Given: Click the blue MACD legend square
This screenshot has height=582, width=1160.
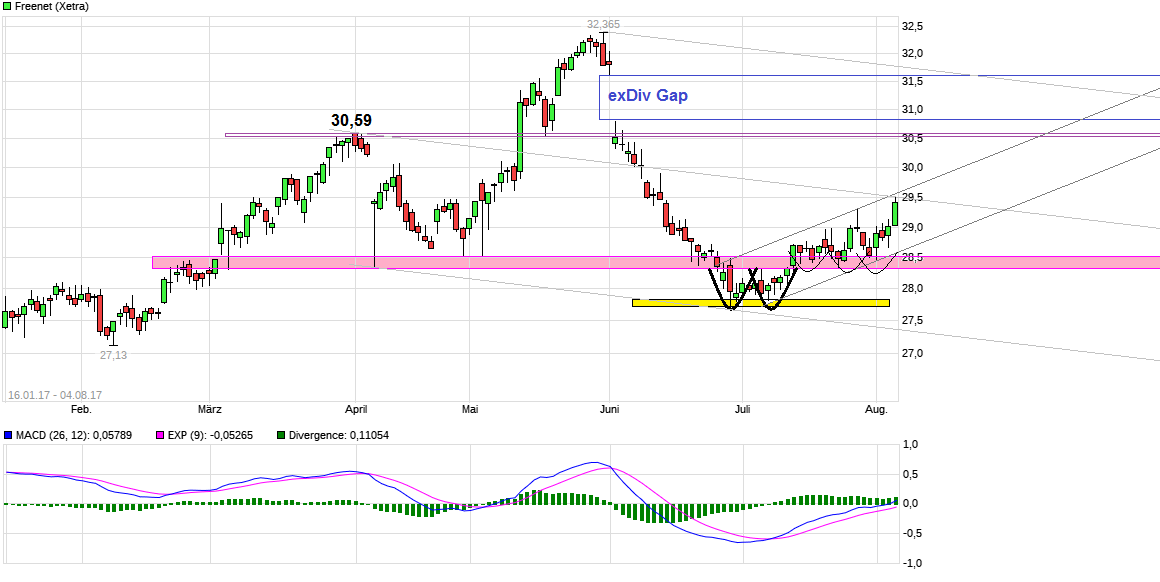Looking at the screenshot, I should [x=8, y=436].
